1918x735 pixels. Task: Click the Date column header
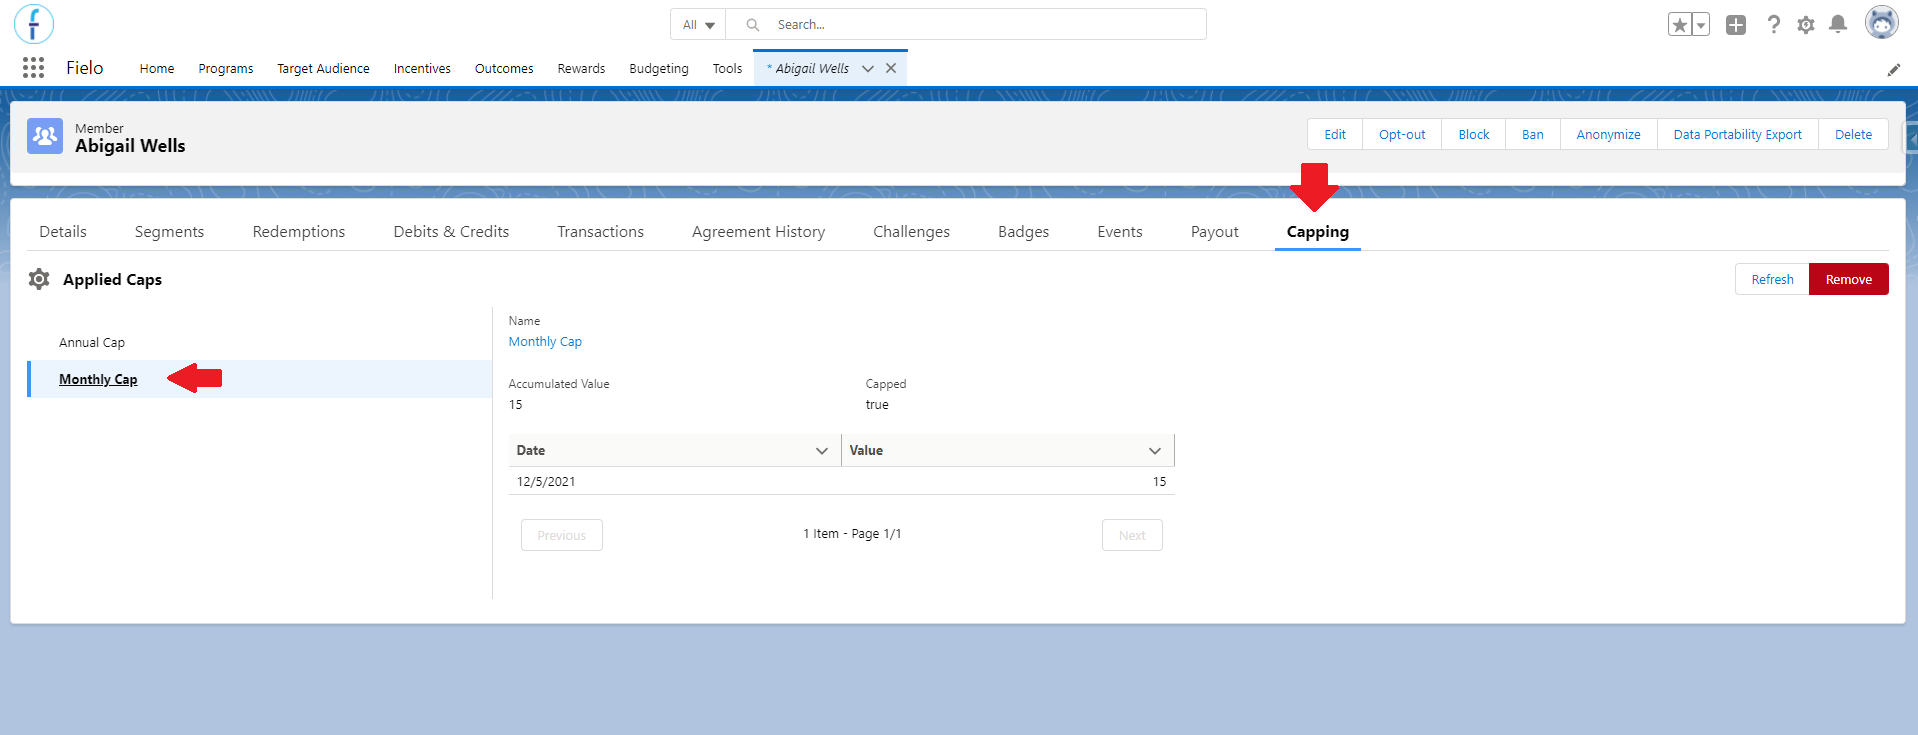pos(675,451)
